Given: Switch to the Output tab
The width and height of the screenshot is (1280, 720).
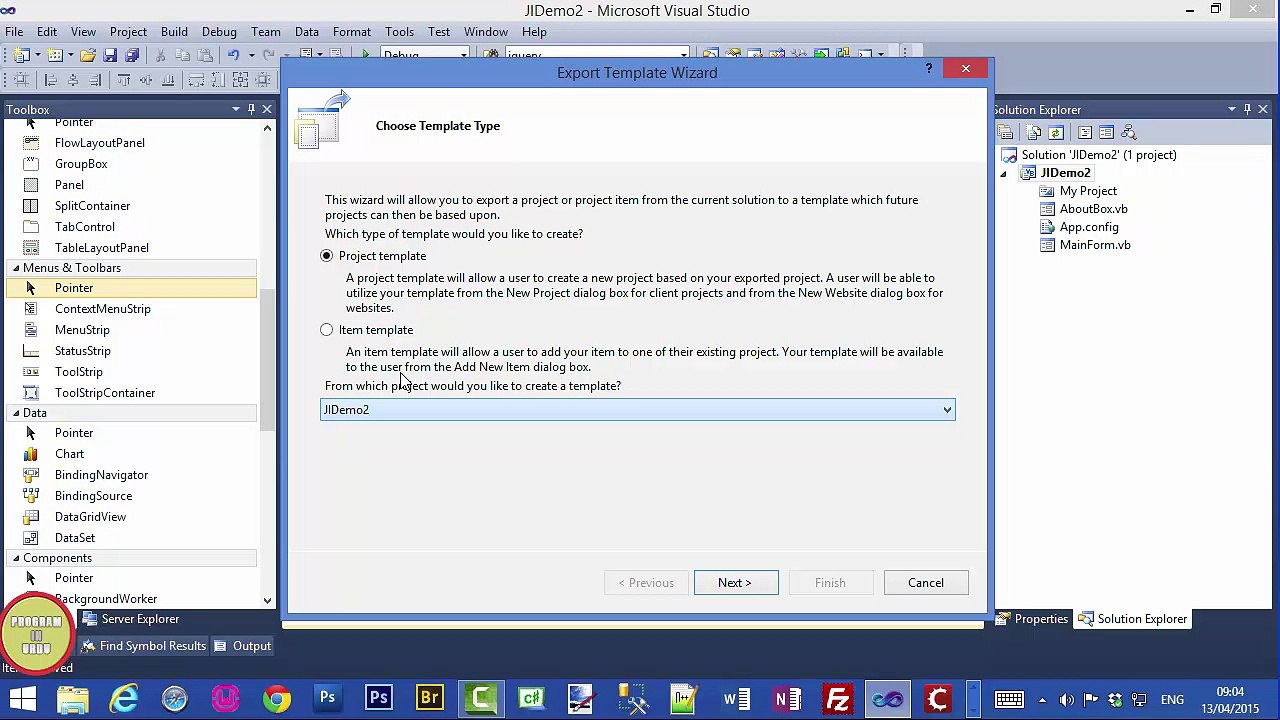Looking at the screenshot, I should (x=242, y=646).
